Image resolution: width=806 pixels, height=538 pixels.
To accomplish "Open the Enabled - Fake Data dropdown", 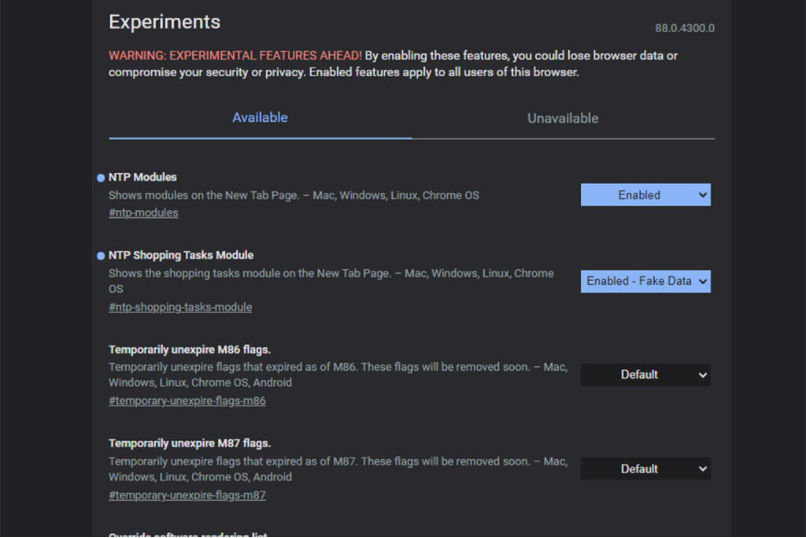I will (x=646, y=281).
